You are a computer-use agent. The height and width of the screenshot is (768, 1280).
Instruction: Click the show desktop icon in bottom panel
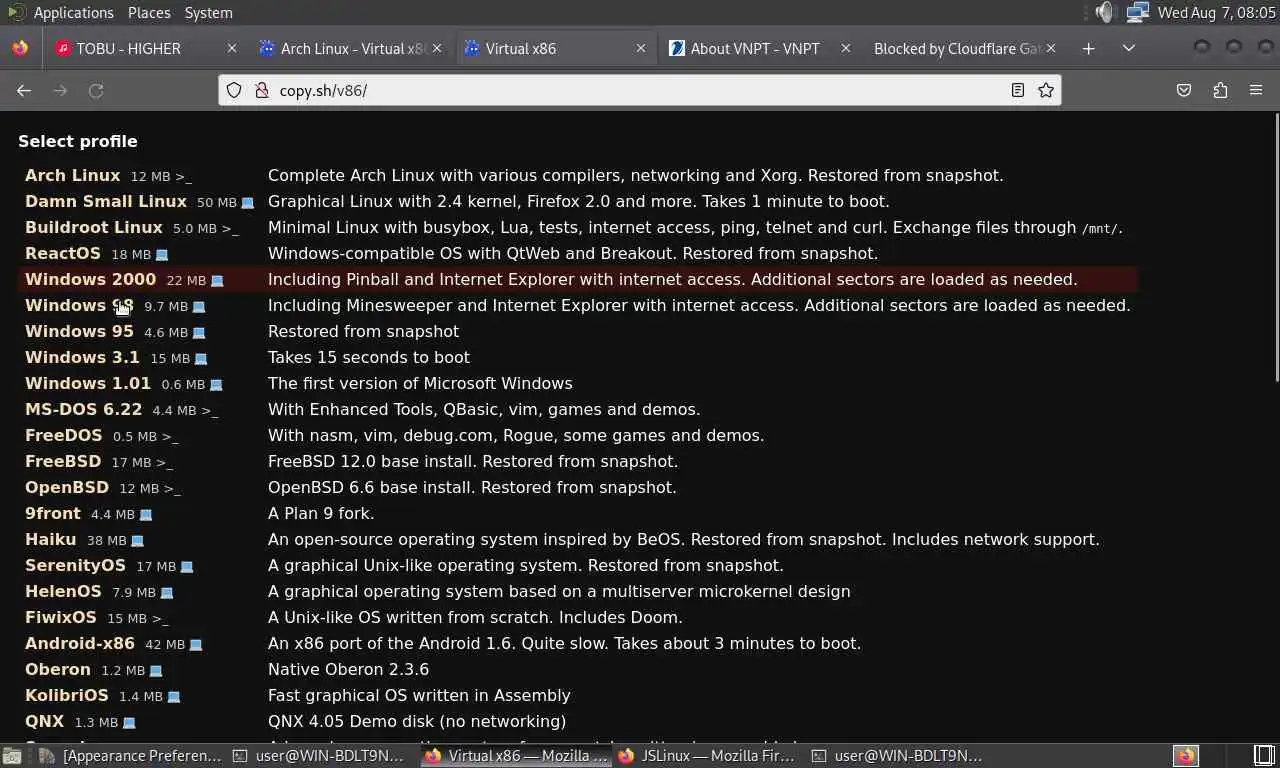(12, 756)
